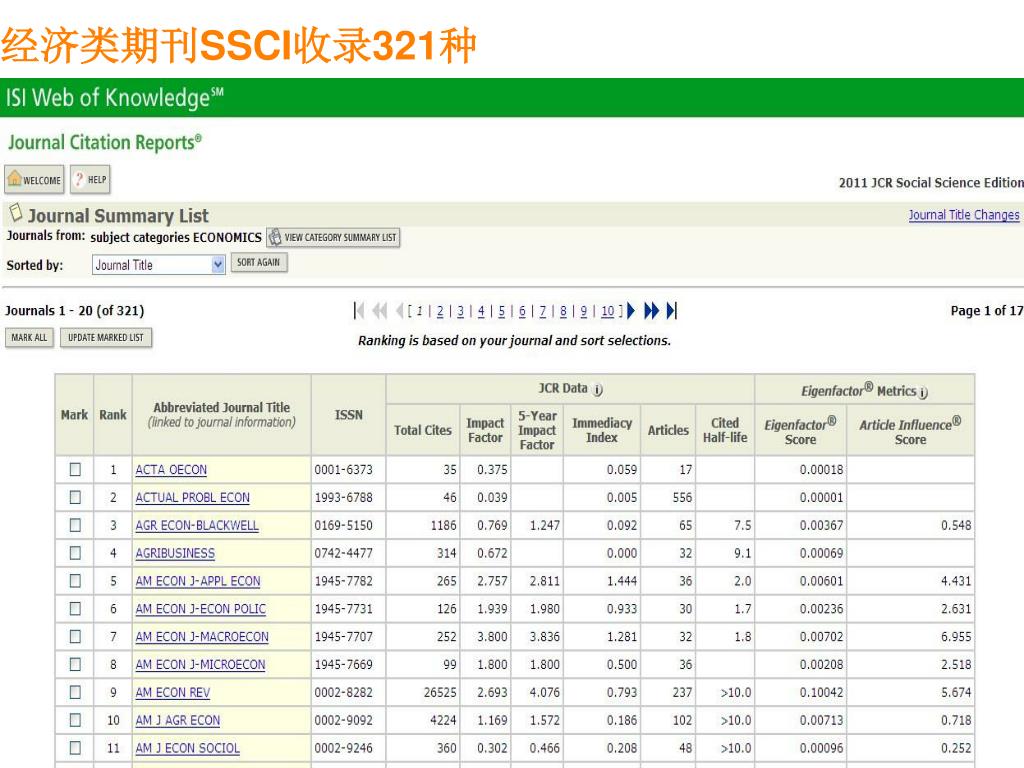Click the Eigenfactor Metrics info icon
This screenshot has height=768, width=1024.
[x=923, y=392]
